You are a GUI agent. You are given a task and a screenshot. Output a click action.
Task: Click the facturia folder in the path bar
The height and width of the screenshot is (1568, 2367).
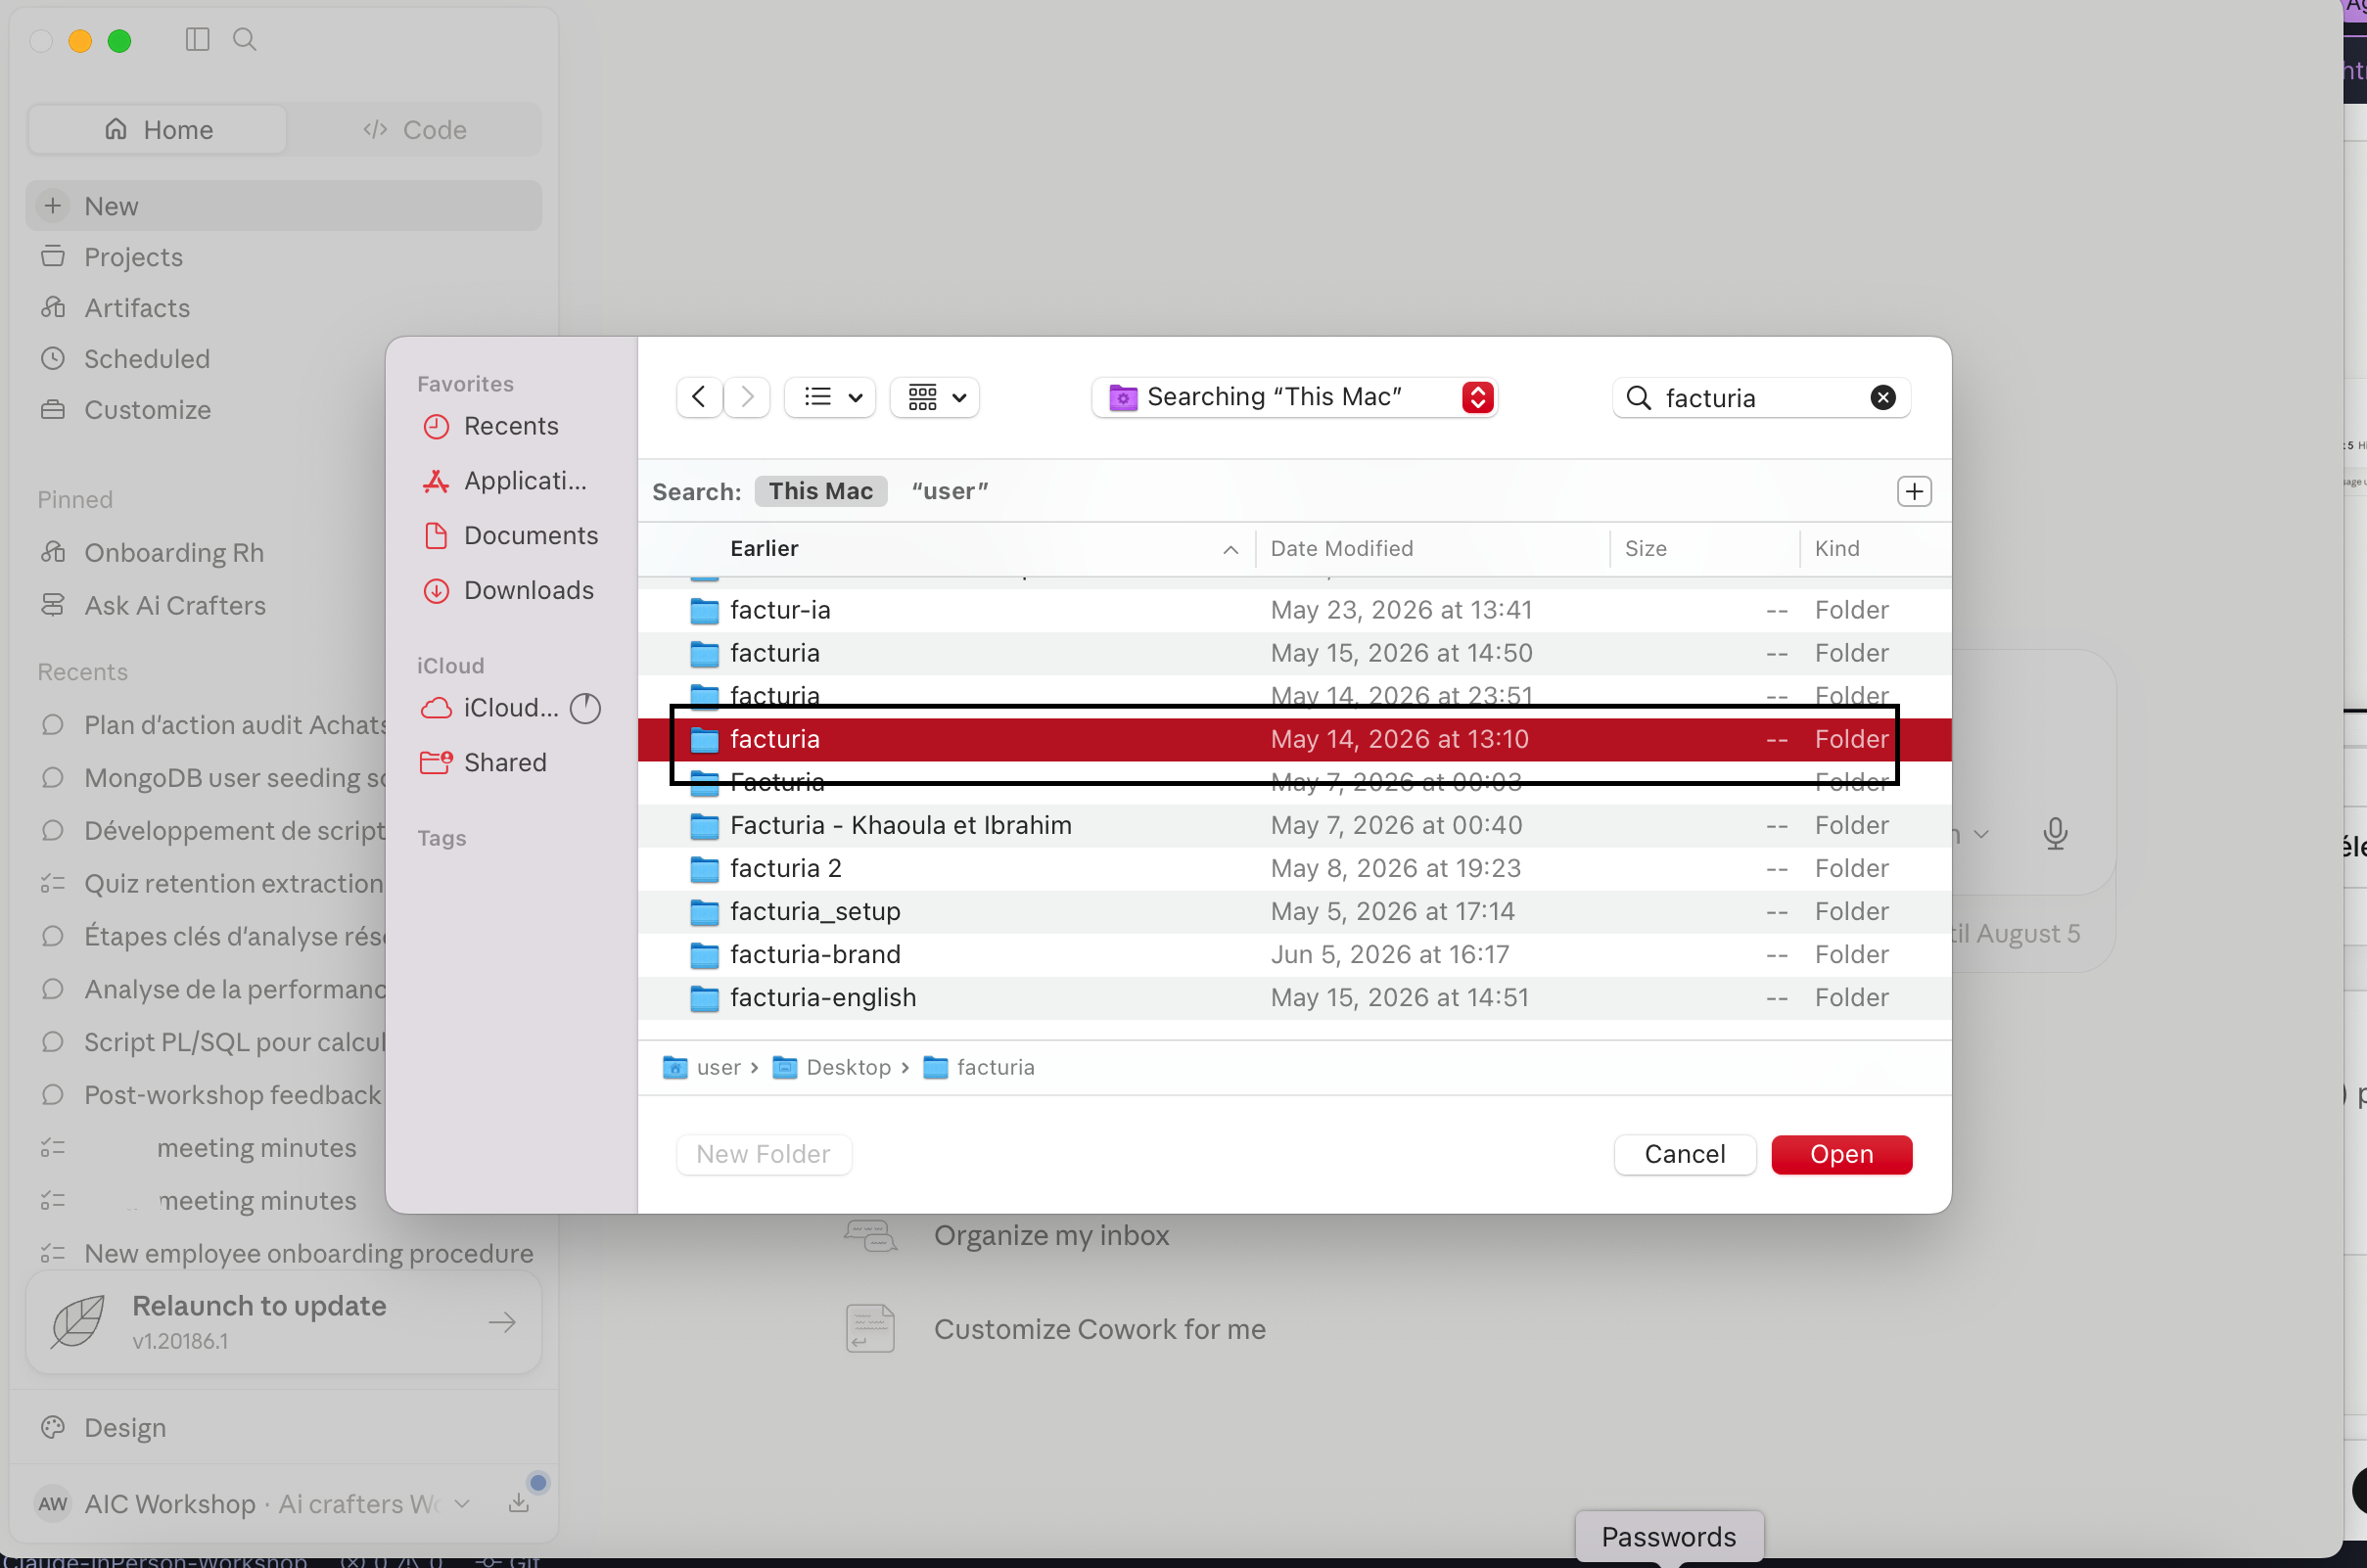click(979, 1067)
